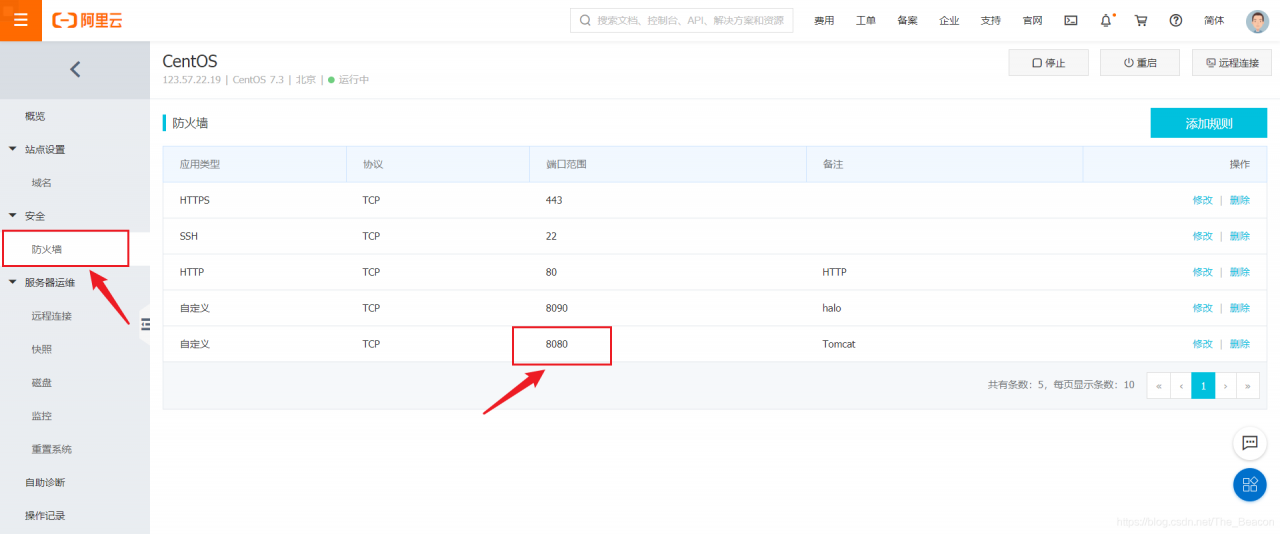Click 修改 for the Tomcat 8080 rule
Screen dimensions: 1280x534
point(1202,344)
